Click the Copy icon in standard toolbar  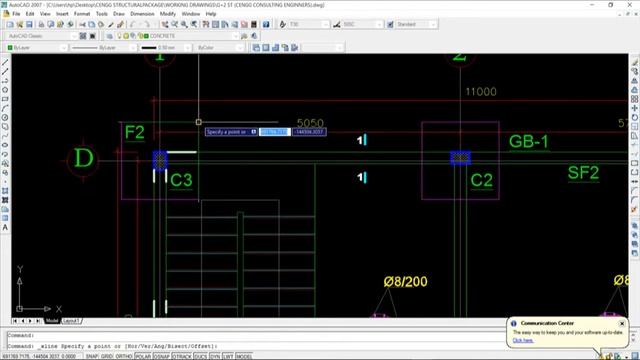click(x=91, y=24)
